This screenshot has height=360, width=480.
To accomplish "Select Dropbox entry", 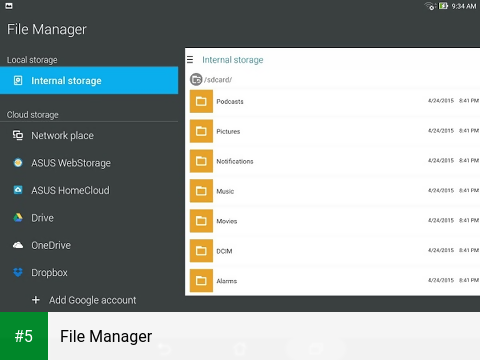I will [89, 272].
